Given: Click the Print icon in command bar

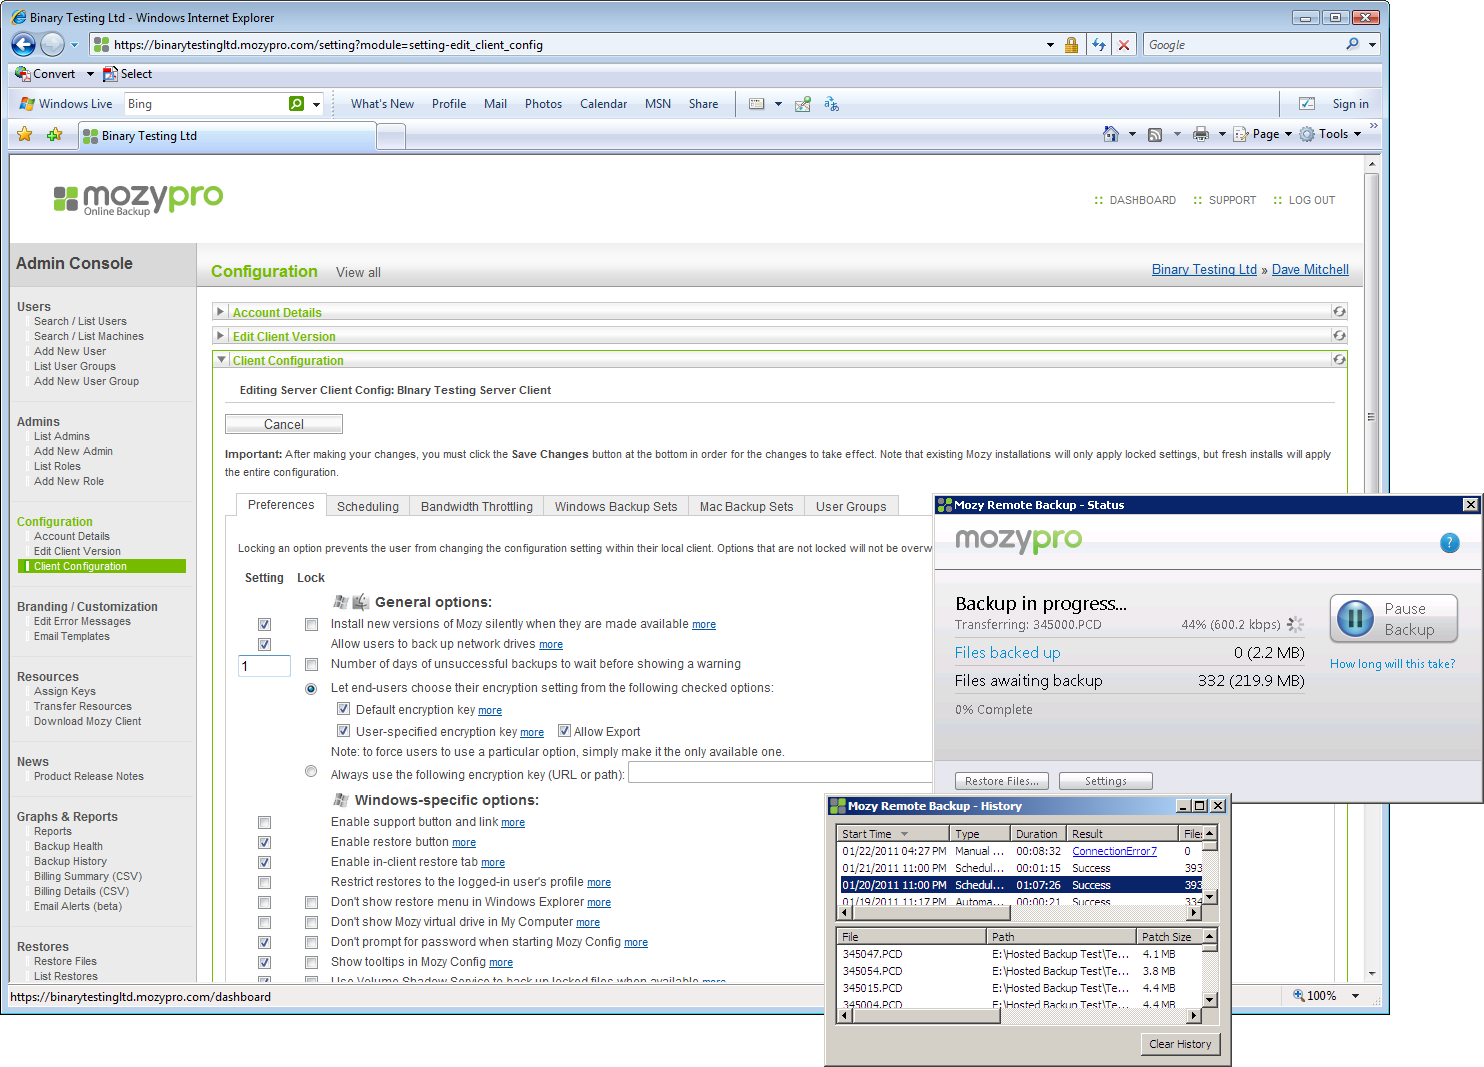Looking at the screenshot, I should coord(1201,134).
